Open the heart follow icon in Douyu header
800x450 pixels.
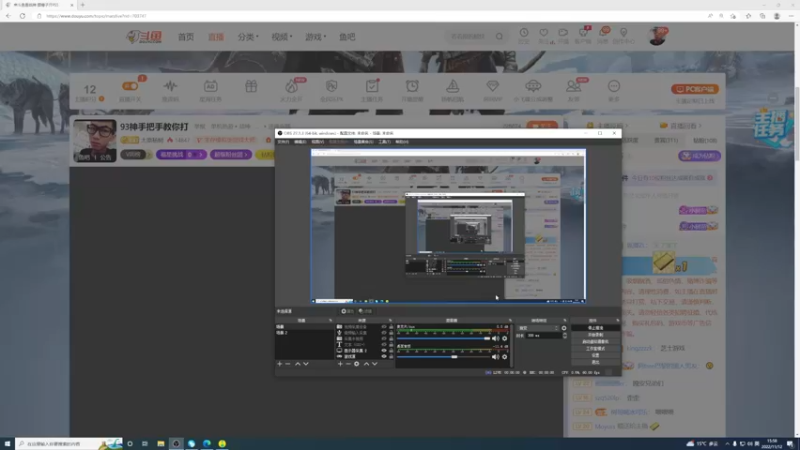click(544, 33)
